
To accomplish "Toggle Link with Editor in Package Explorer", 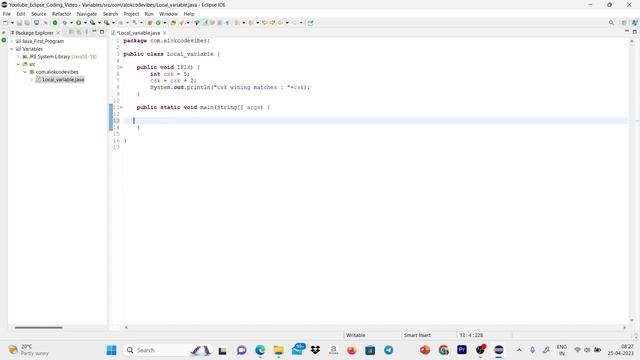I will (x=79, y=32).
